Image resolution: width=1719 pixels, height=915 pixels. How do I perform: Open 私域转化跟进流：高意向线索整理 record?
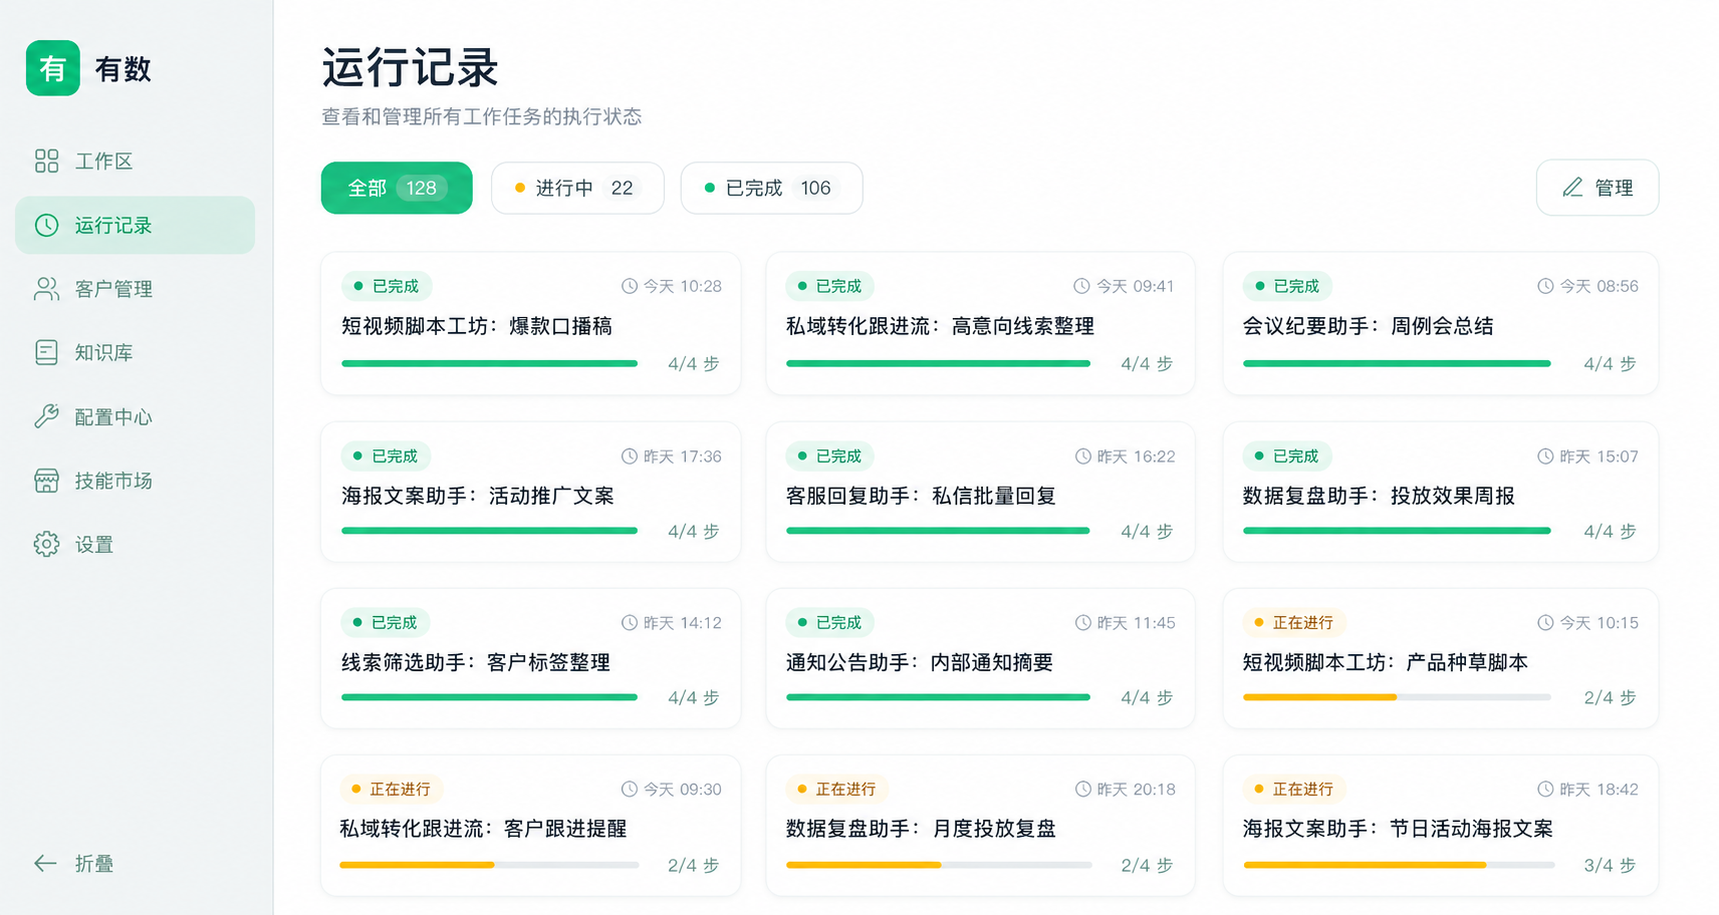[980, 323]
